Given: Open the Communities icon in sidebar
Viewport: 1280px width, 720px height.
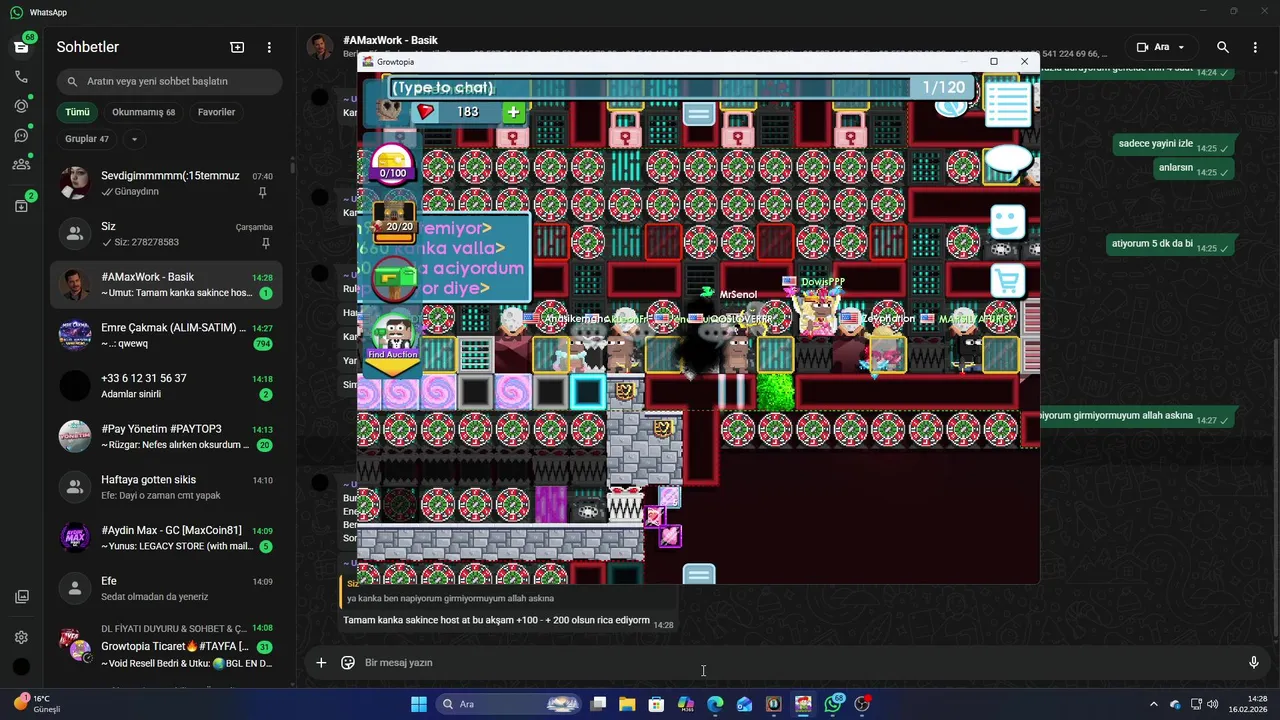Looking at the screenshot, I should [21, 164].
